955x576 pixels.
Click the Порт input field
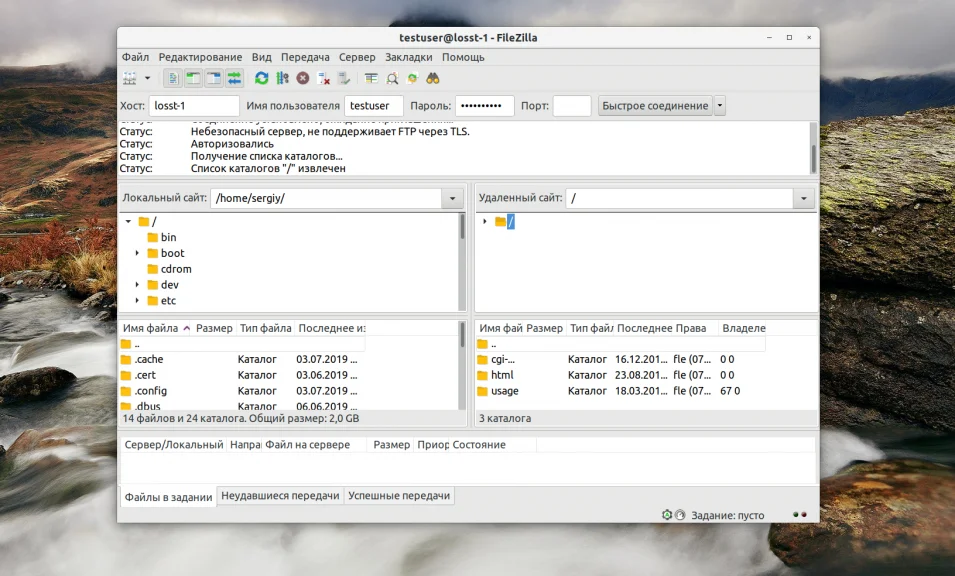(x=571, y=106)
